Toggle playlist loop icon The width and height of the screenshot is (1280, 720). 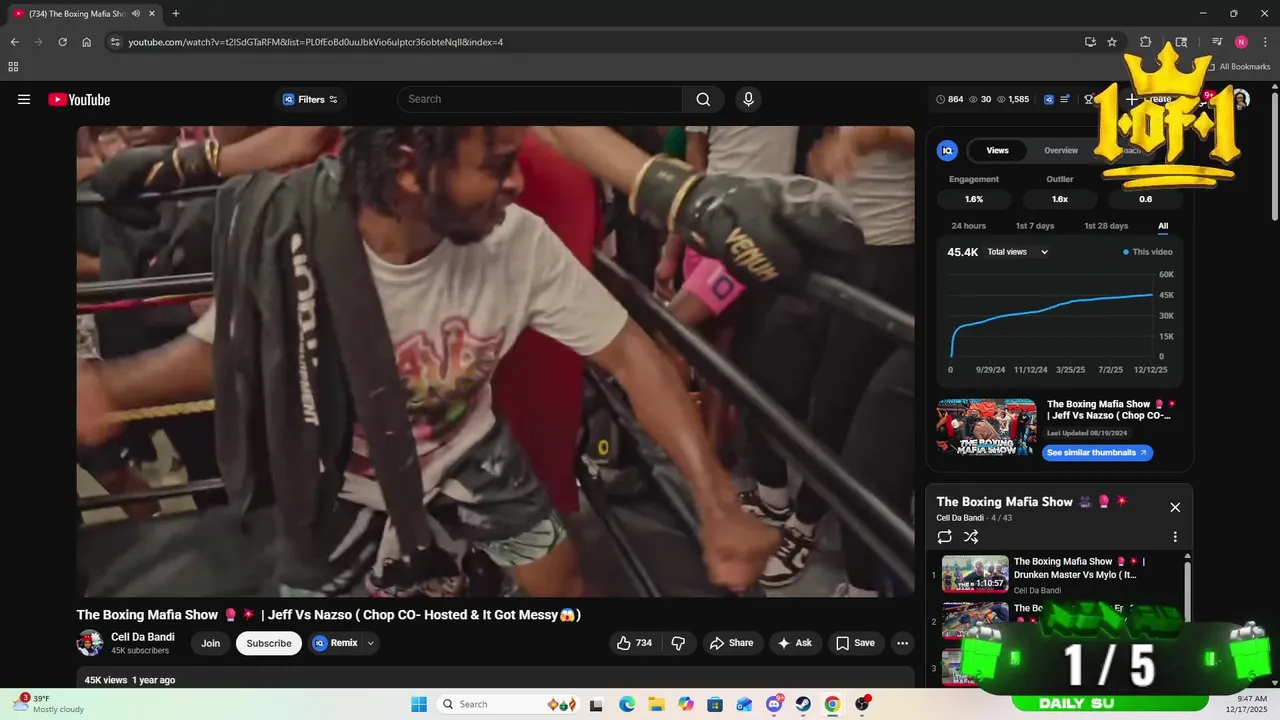(x=945, y=537)
